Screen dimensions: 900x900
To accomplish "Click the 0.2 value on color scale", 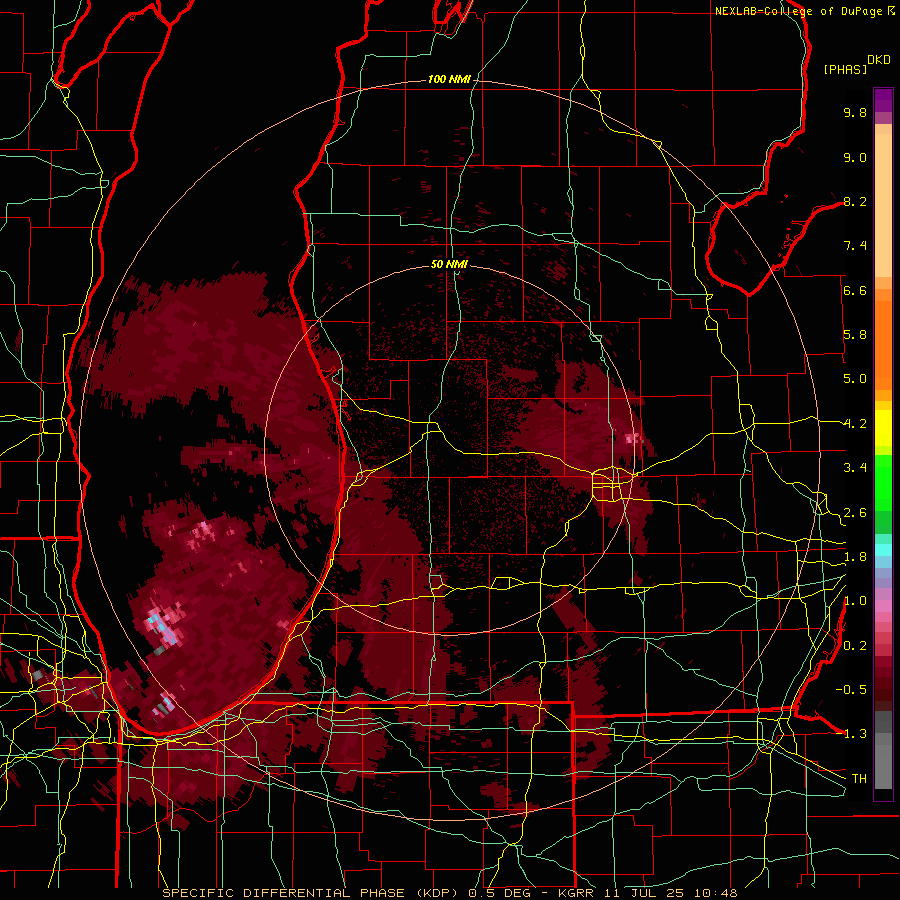I will point(855,646).
